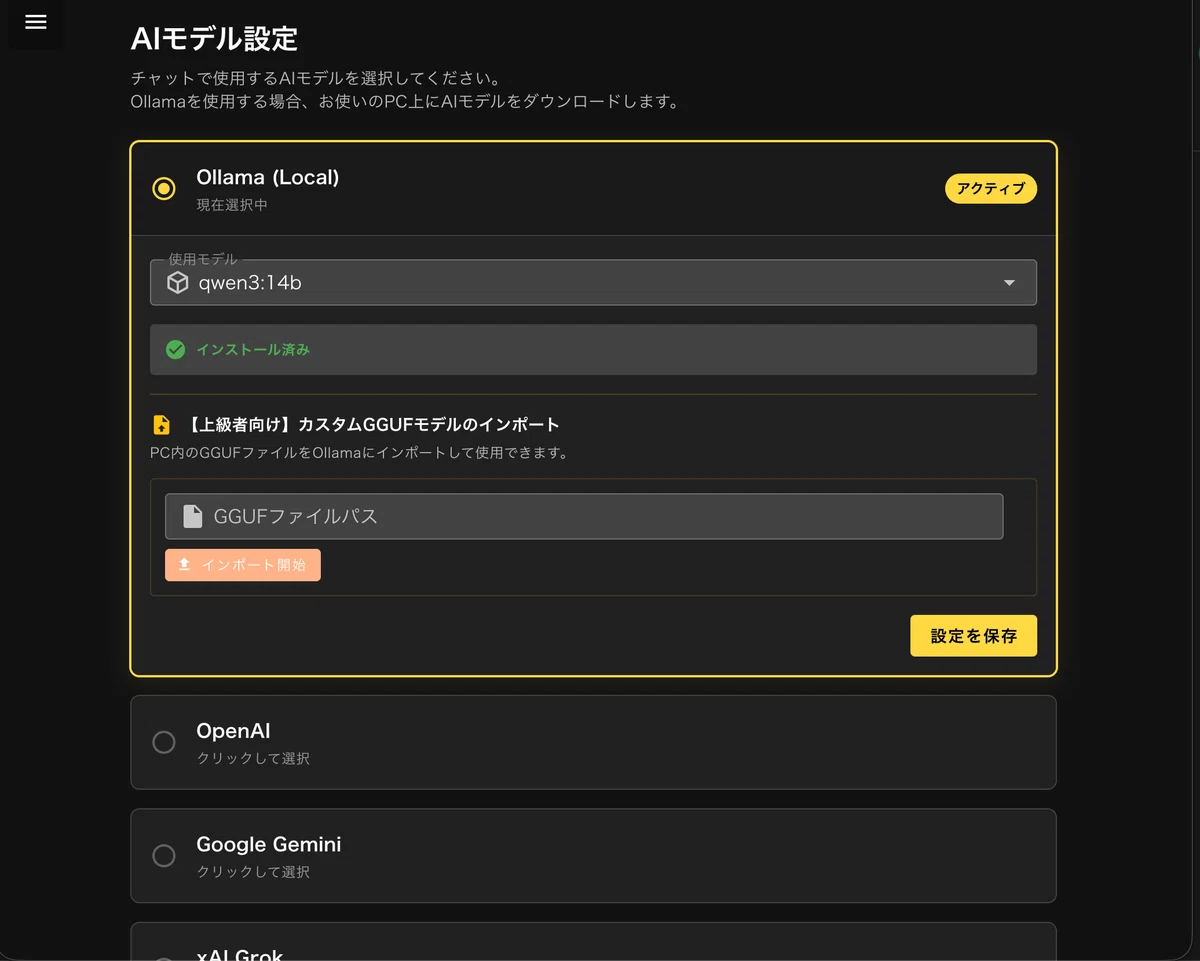Click the 設定を保存 save button
Screen dimensions: 1200x961
[x=973, y=636]
